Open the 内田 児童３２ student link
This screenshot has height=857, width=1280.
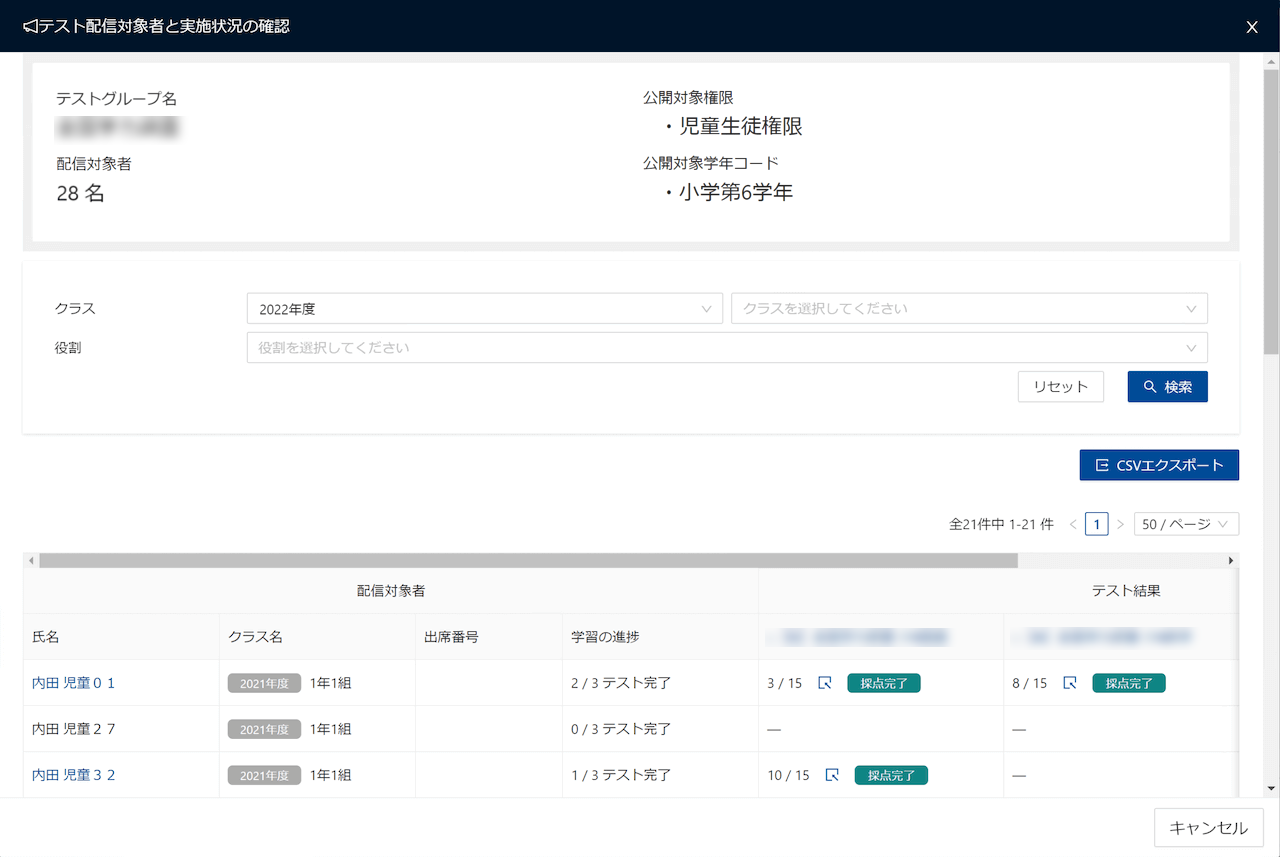74,775
